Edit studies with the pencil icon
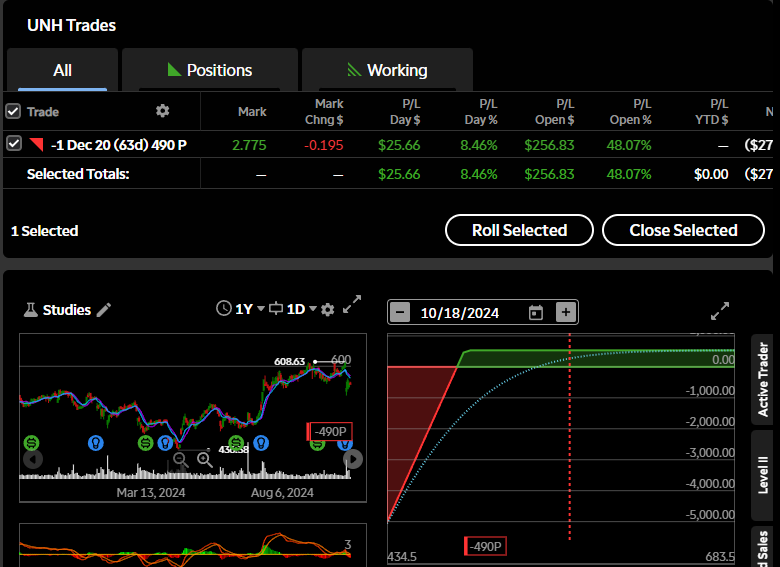The width and height of the screenshot is (780, 567). coord(103,310)
